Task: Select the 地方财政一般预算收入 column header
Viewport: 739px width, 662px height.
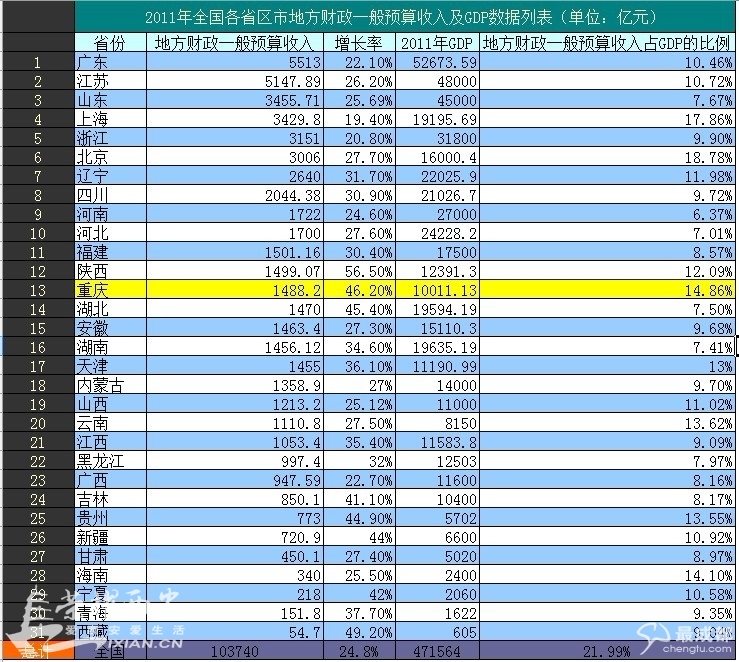Action: (x=235, y=43)
